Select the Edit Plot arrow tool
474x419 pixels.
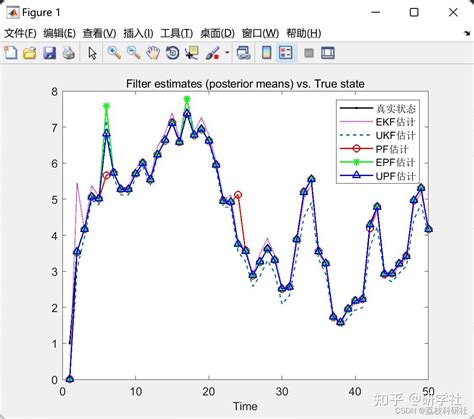pyautogui.click(x=92, y=53)
